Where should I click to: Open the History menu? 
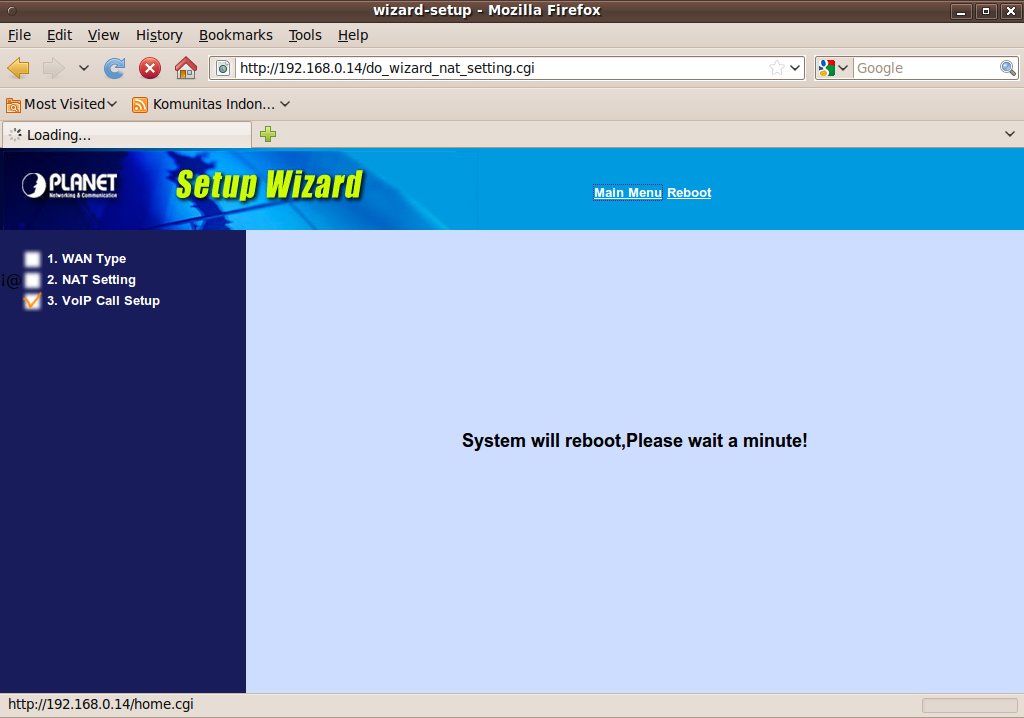coord(159,35)
